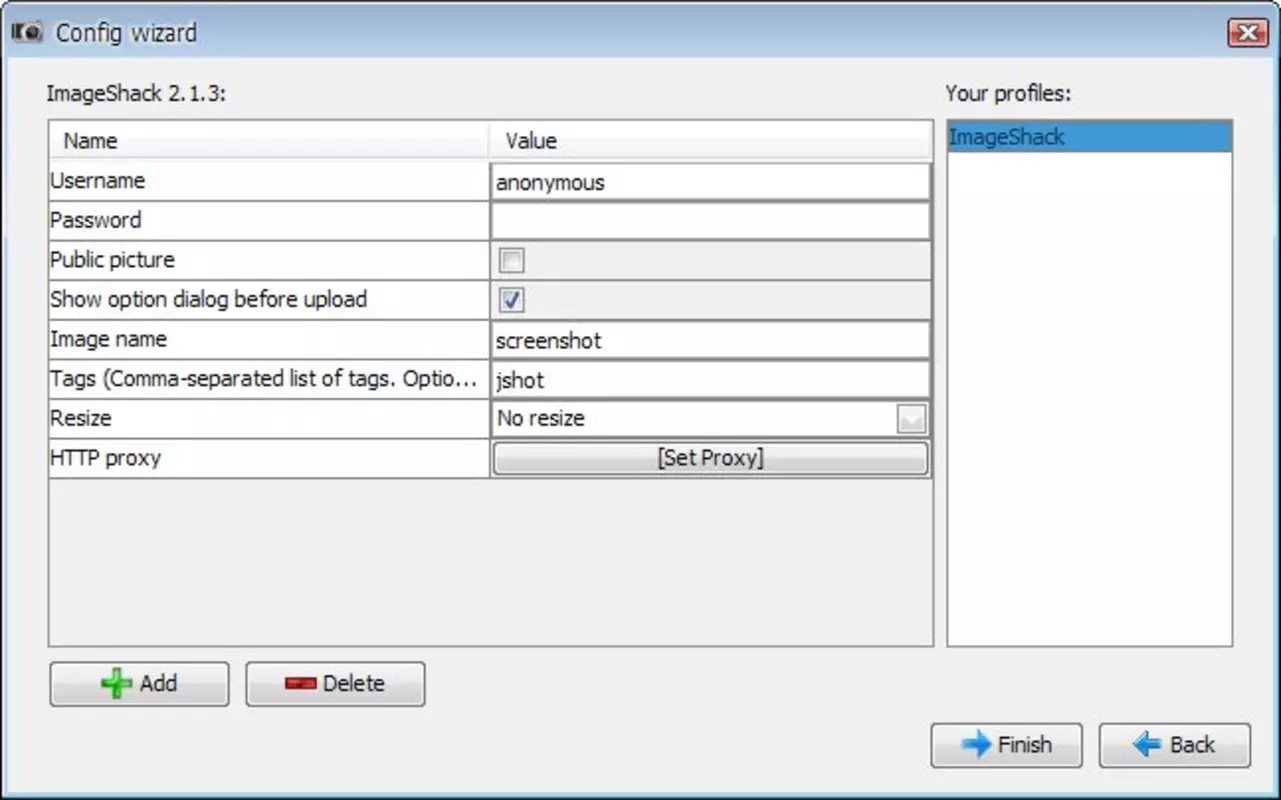
Task: Click the Set Proxy button
Action: click(x=710, y=458)
